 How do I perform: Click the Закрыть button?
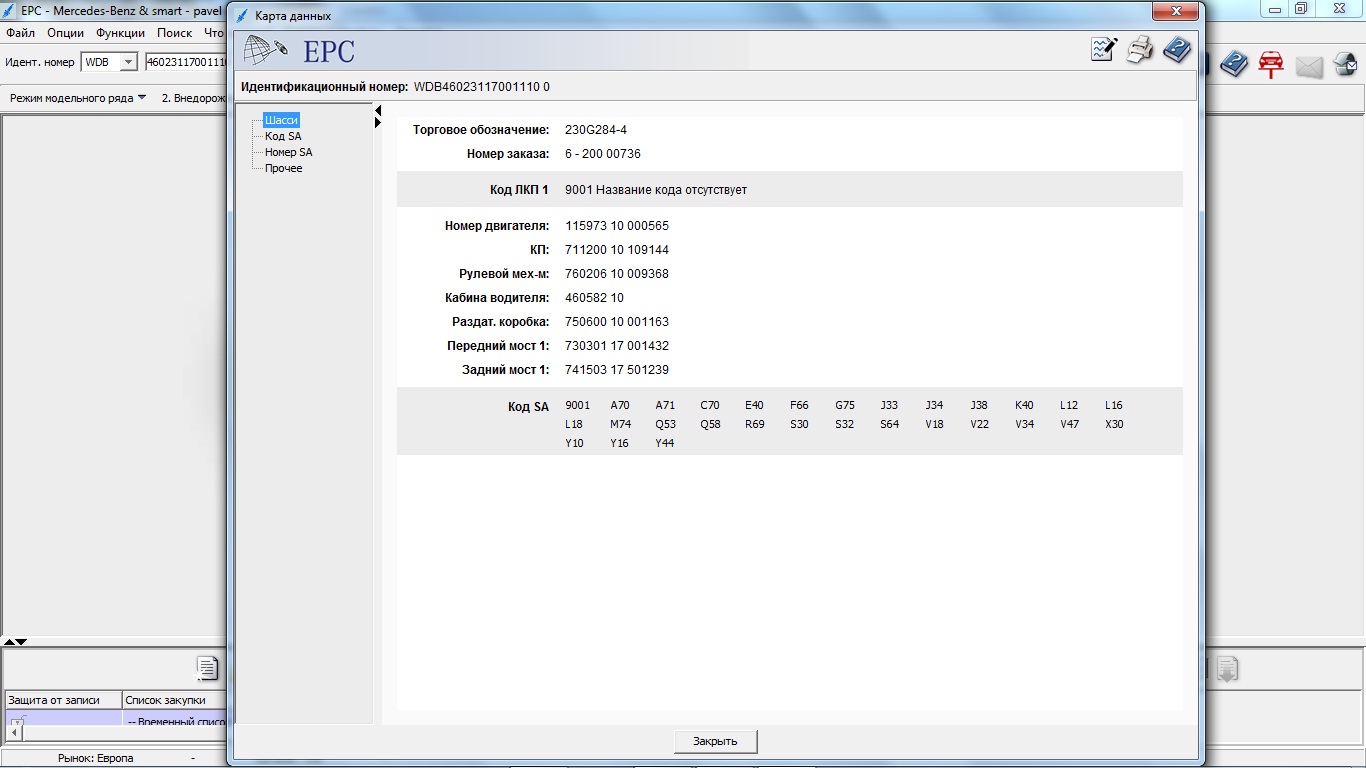pyautogui.click(x=716, y=741)
